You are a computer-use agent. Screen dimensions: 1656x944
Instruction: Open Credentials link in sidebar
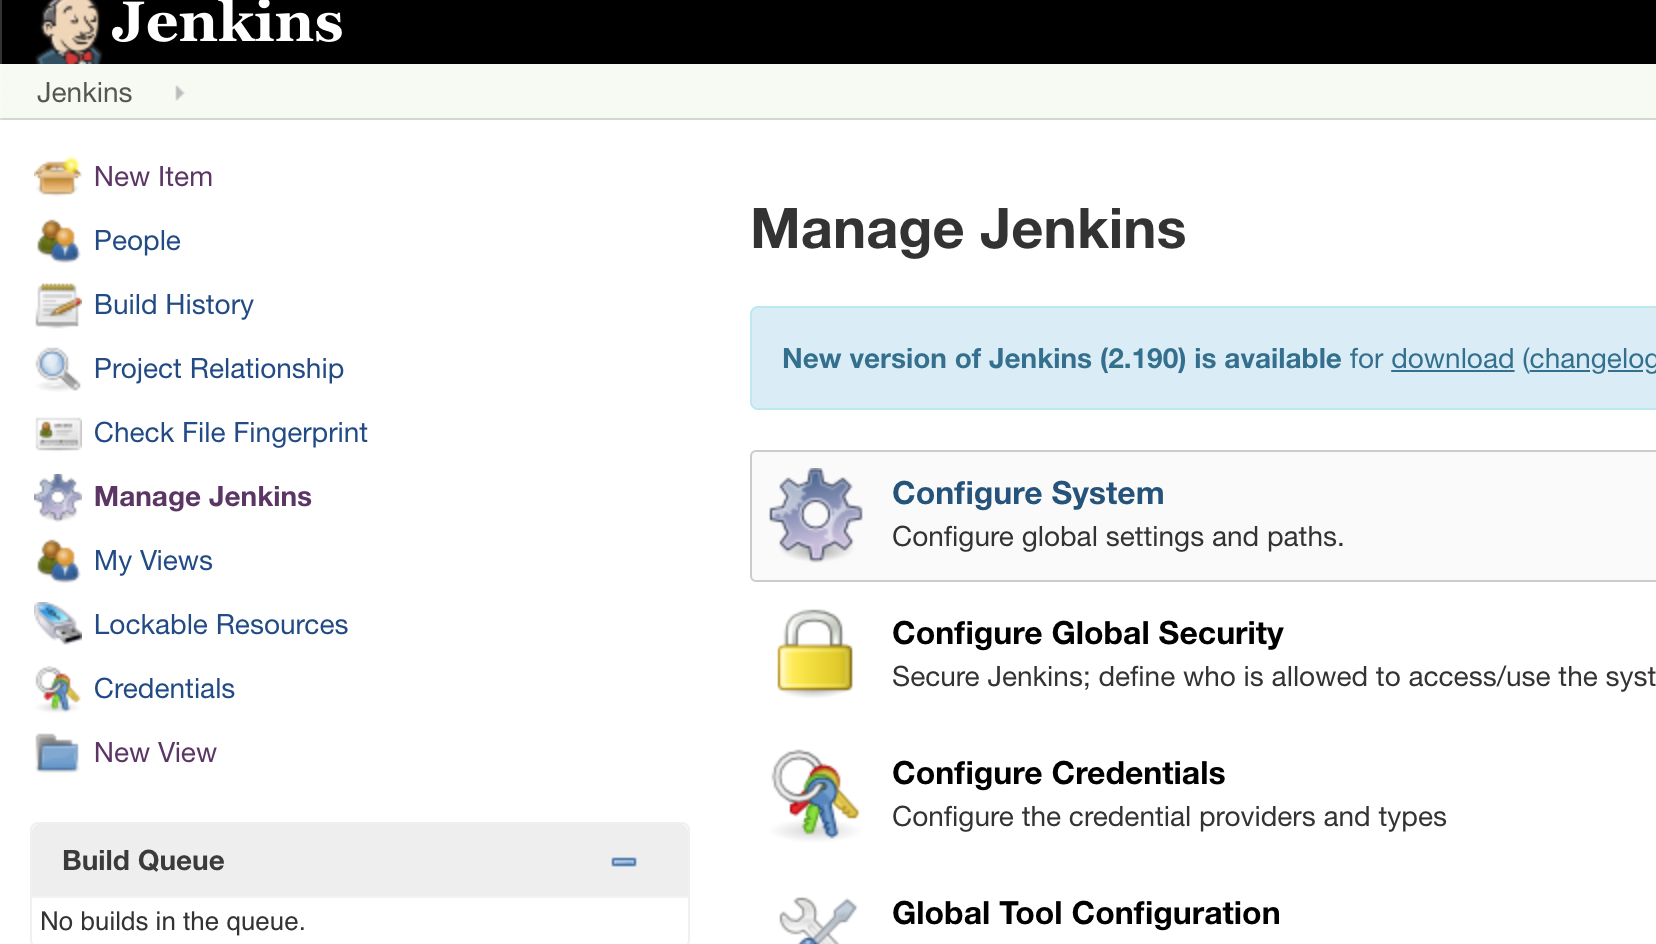164,689
